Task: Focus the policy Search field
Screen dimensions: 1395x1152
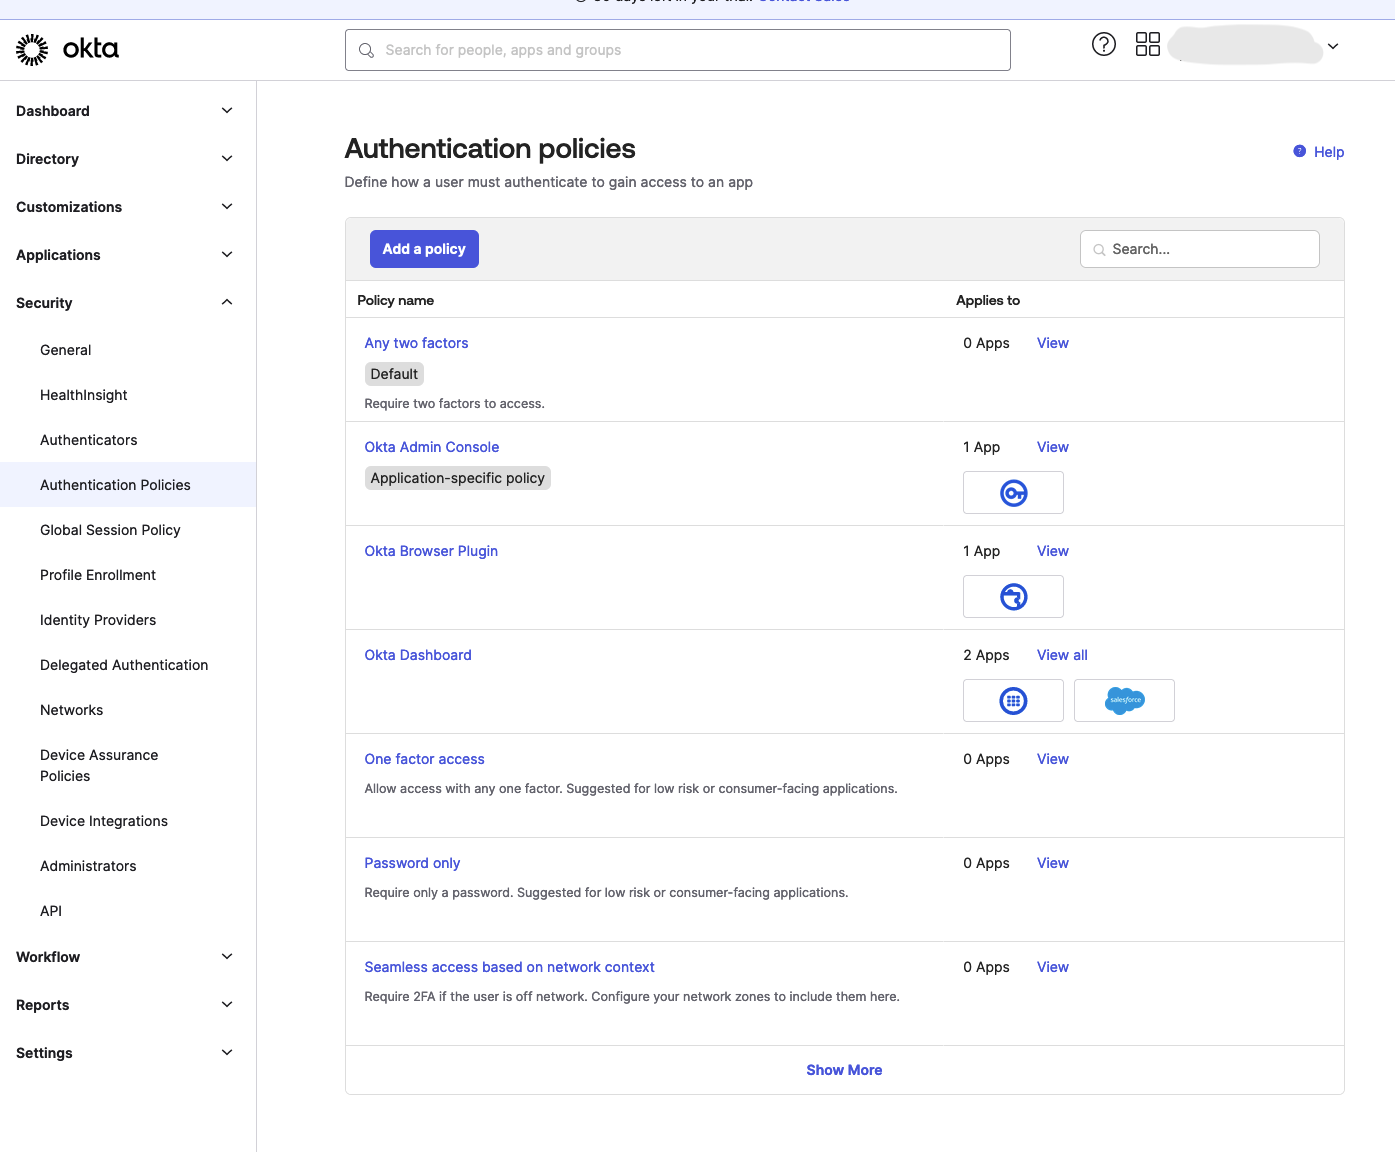Action: (x=1200, y=249)
